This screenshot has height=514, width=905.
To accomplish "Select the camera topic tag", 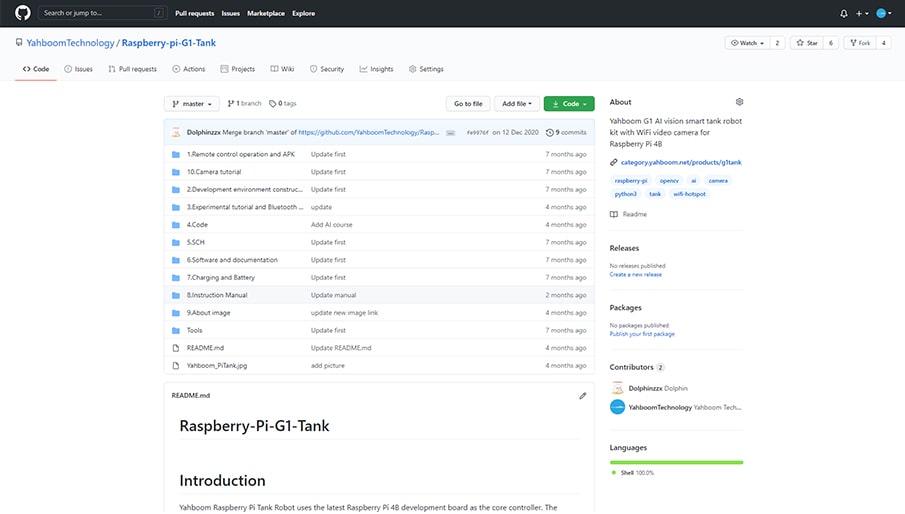I will (718, 181).
